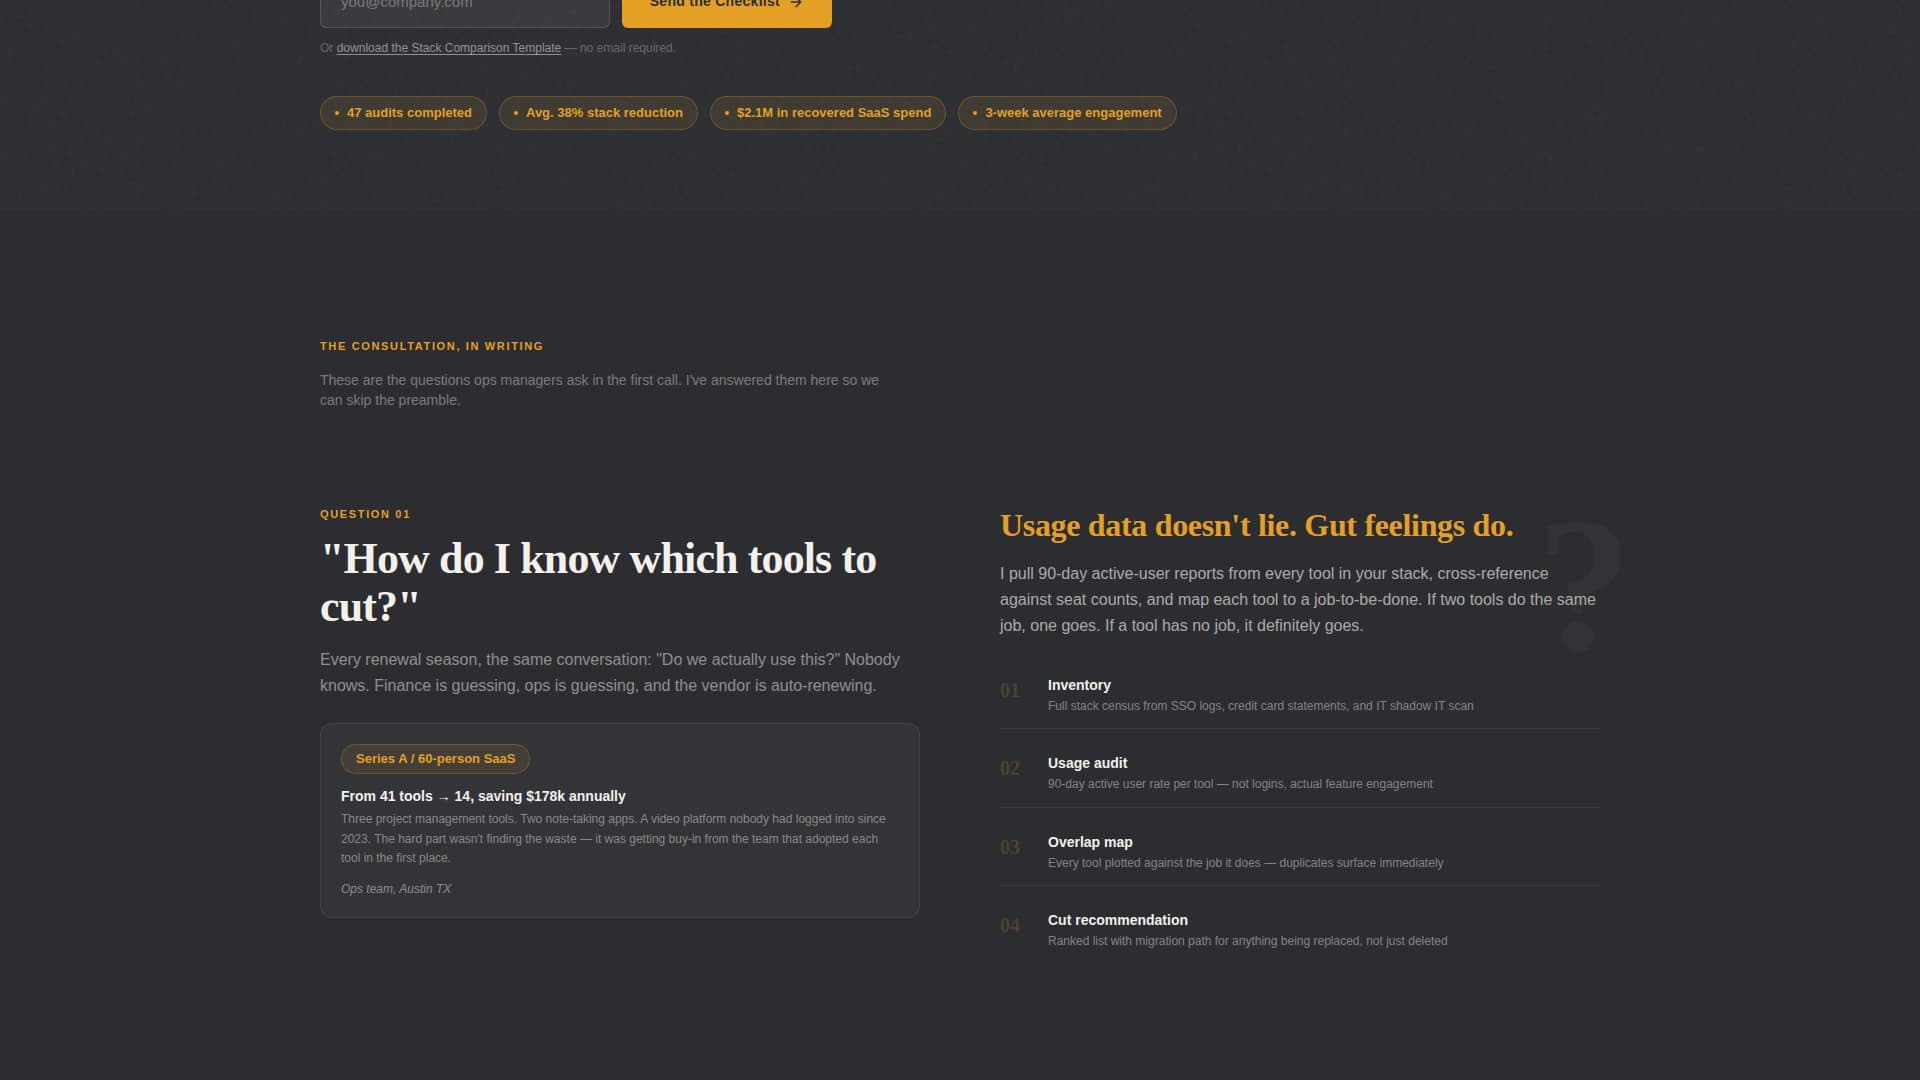Click the How do I know which tools to cut heading
This screenshot has height=1080, width=1920.
(x=598, y=583)
